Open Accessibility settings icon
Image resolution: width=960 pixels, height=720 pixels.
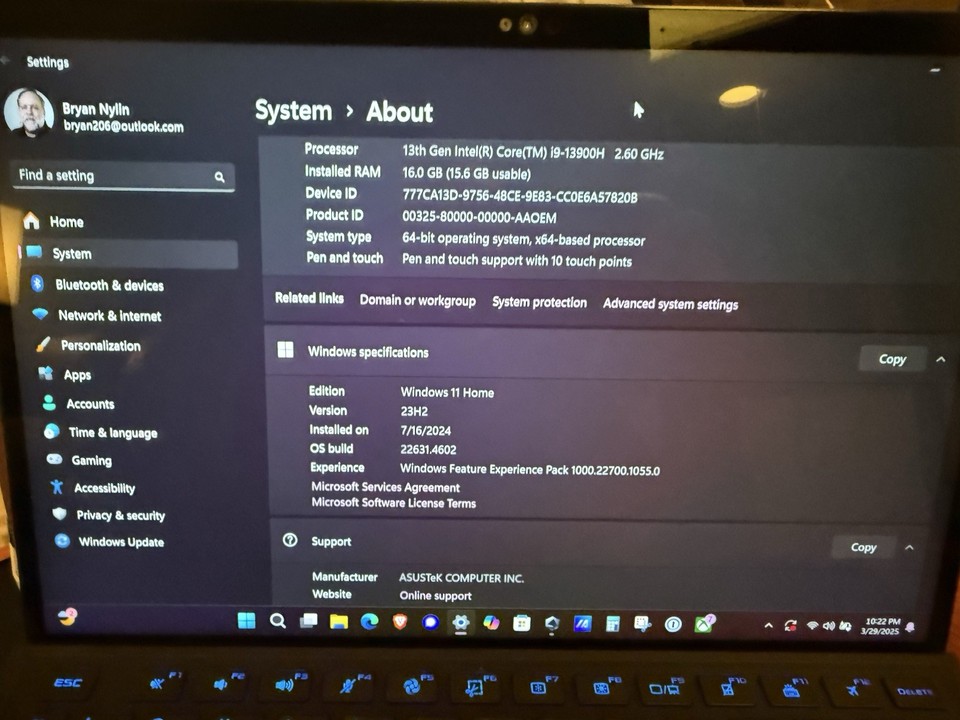tap(58, 488)
